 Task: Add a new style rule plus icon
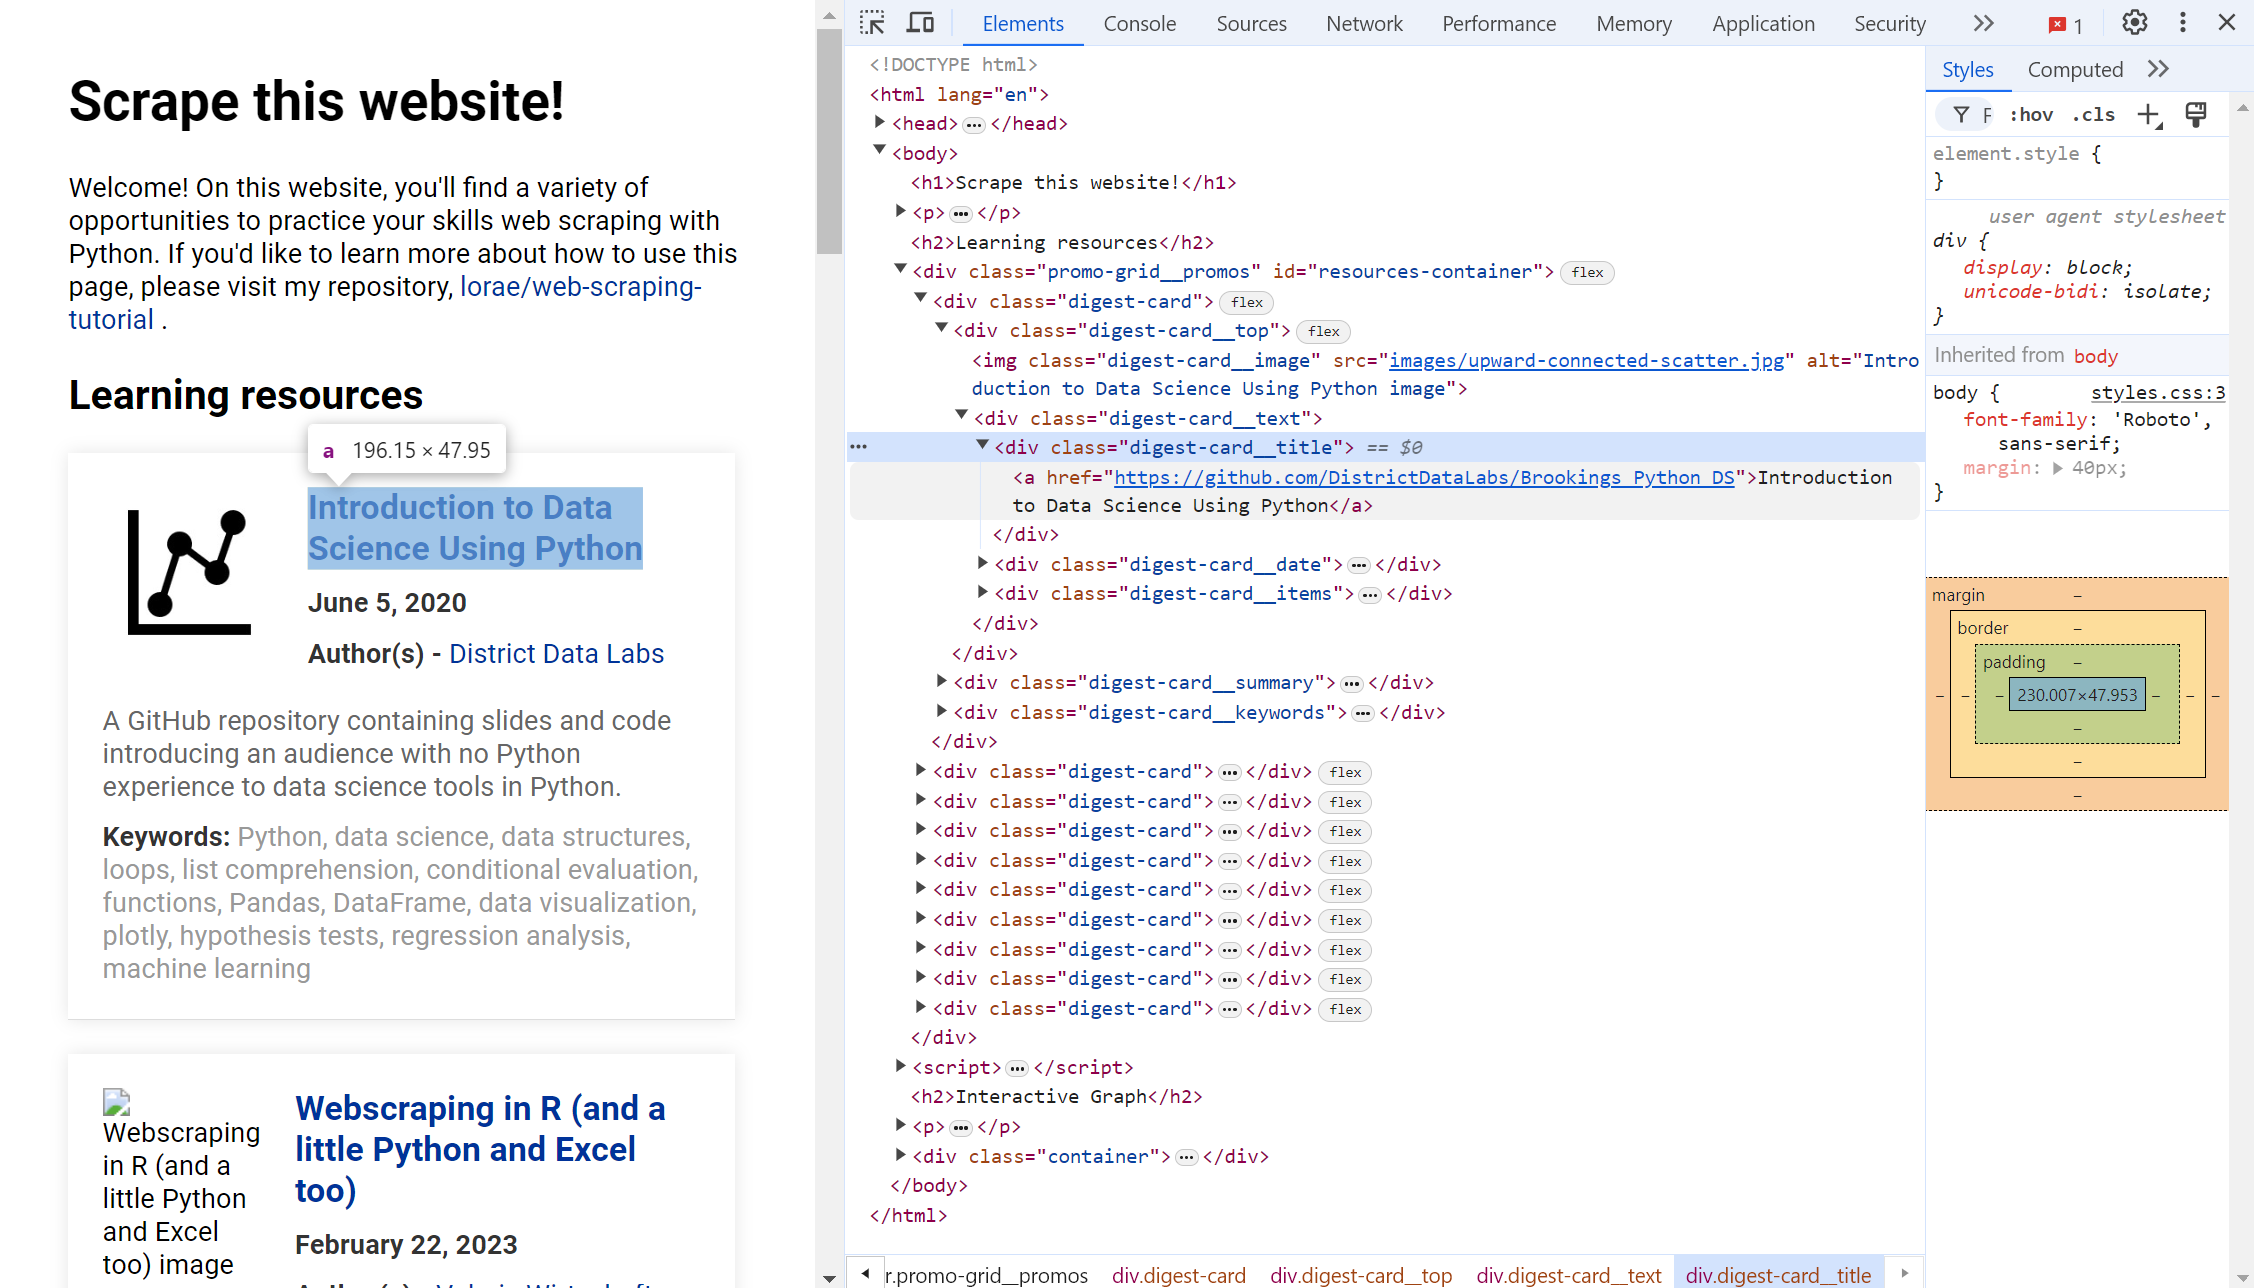[2149, 115]
